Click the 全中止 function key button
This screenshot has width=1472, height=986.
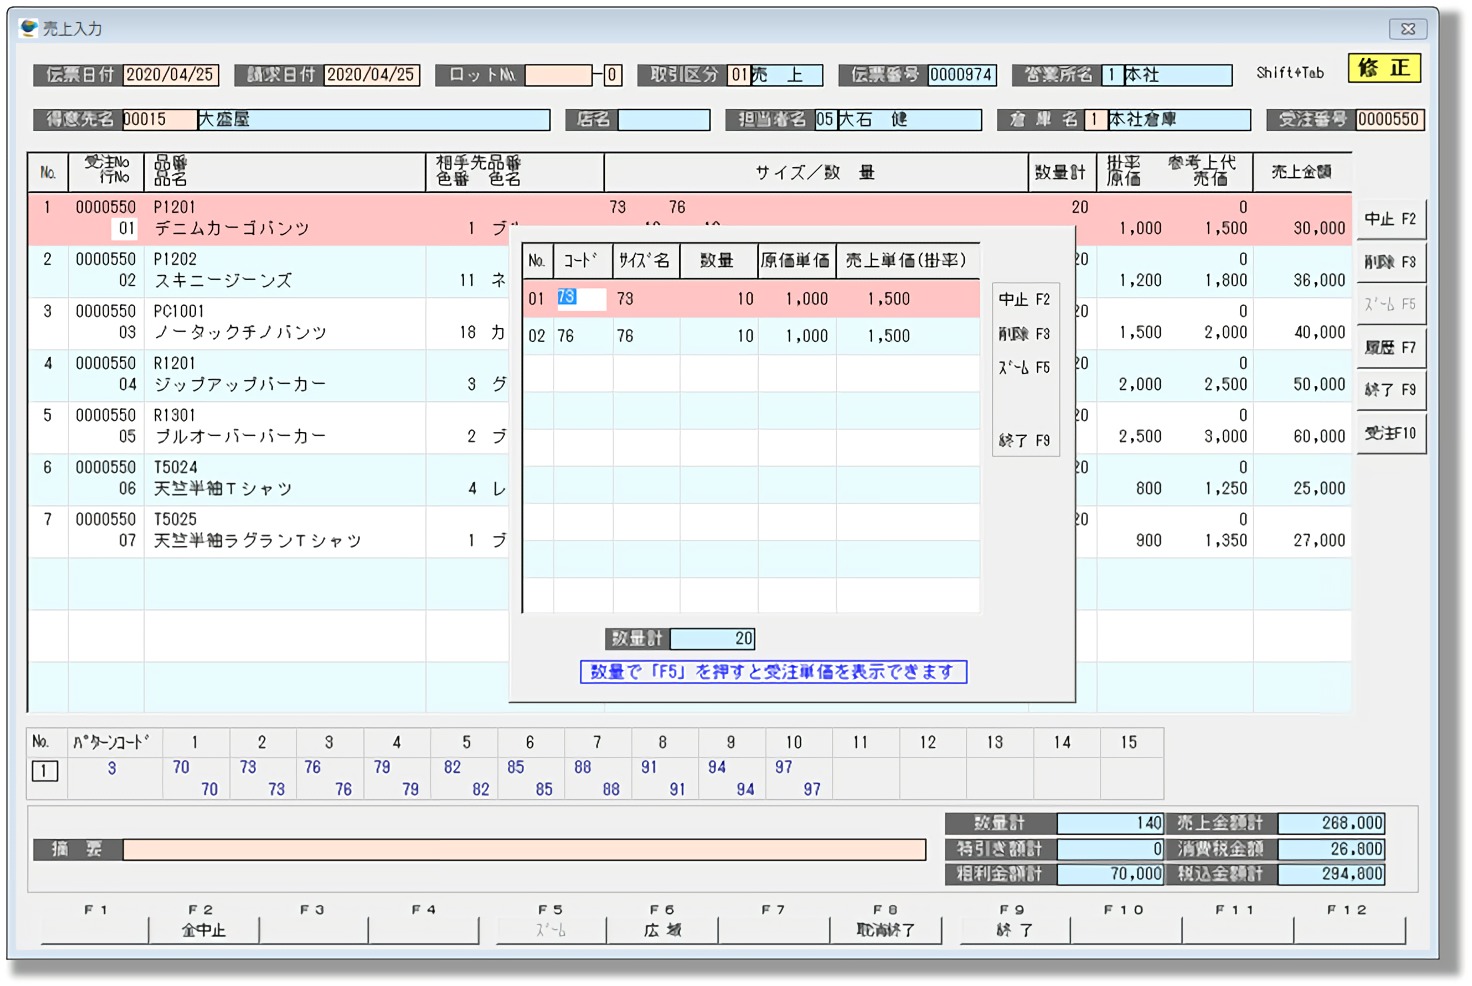(x=204, y=930)
